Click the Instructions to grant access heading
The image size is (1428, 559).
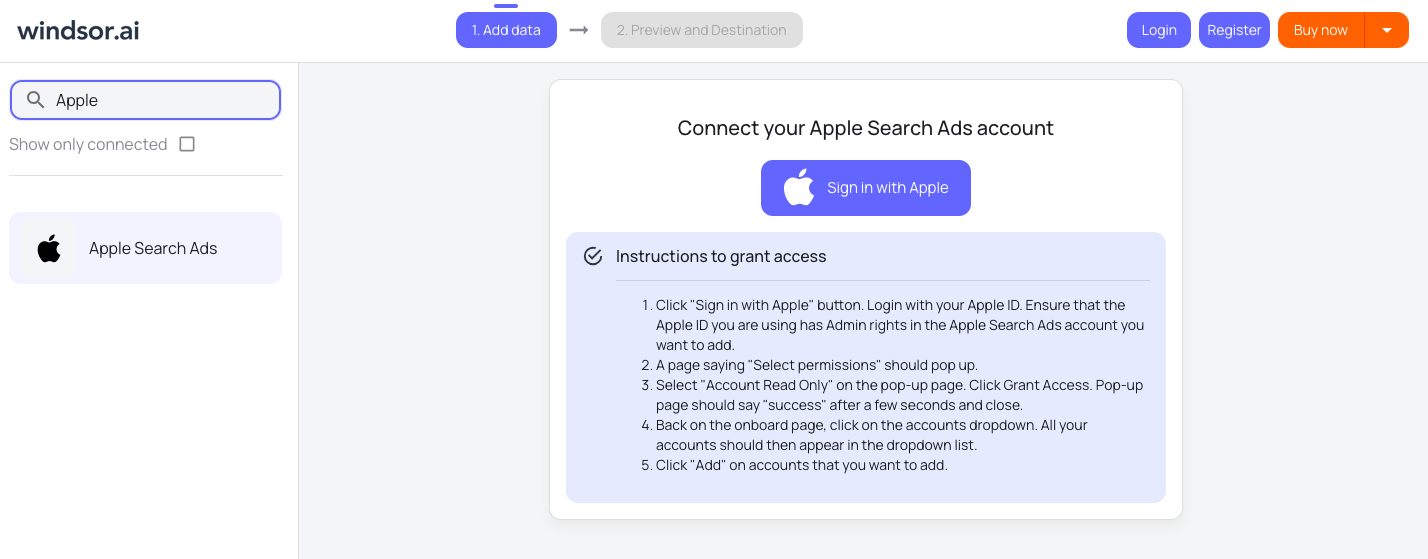click(x=721, y=256)
